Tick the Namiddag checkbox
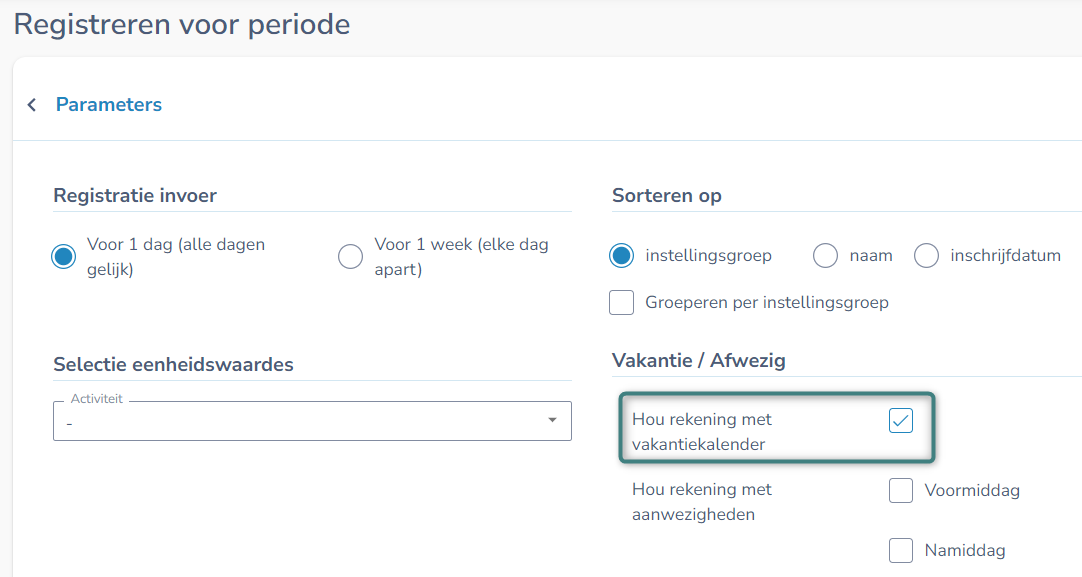This screenshot has width=1082, height=577. [901, 550]
